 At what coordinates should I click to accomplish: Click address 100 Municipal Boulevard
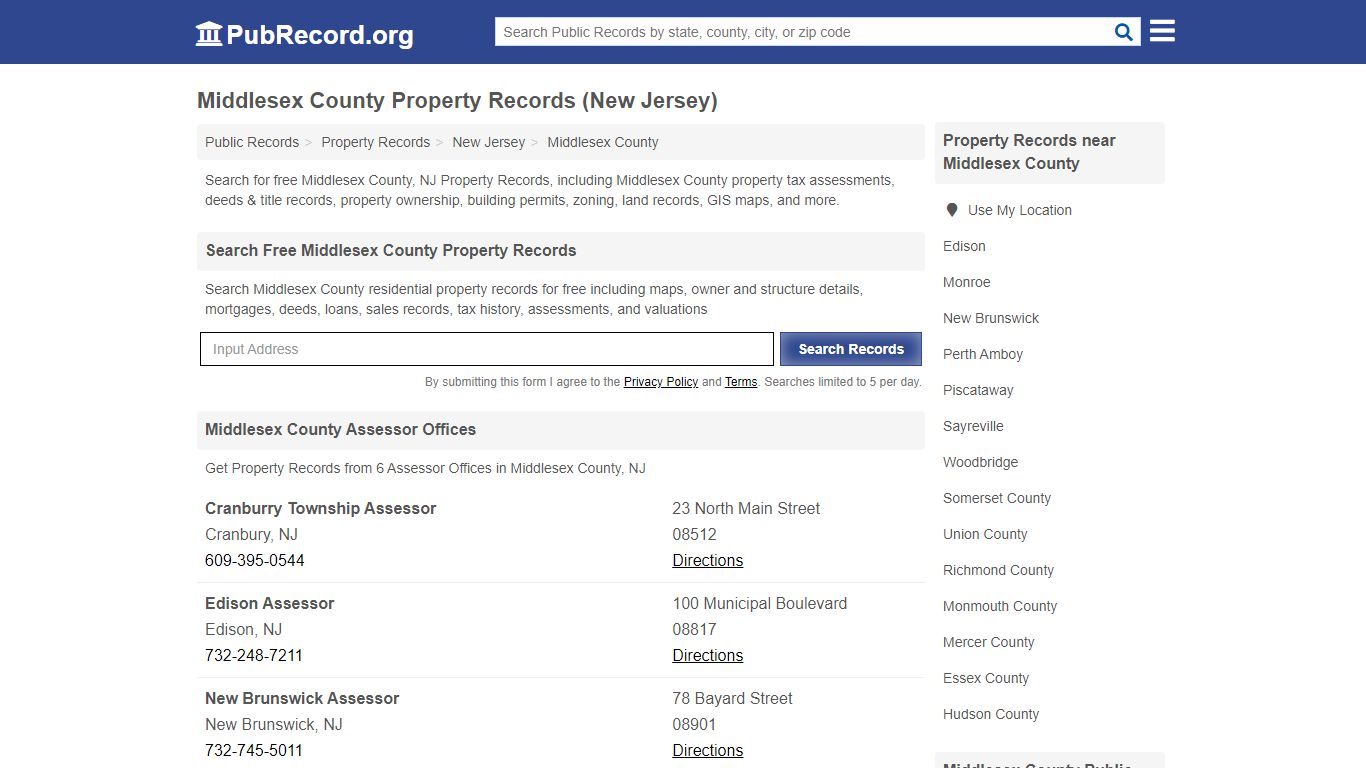point(760,603)
